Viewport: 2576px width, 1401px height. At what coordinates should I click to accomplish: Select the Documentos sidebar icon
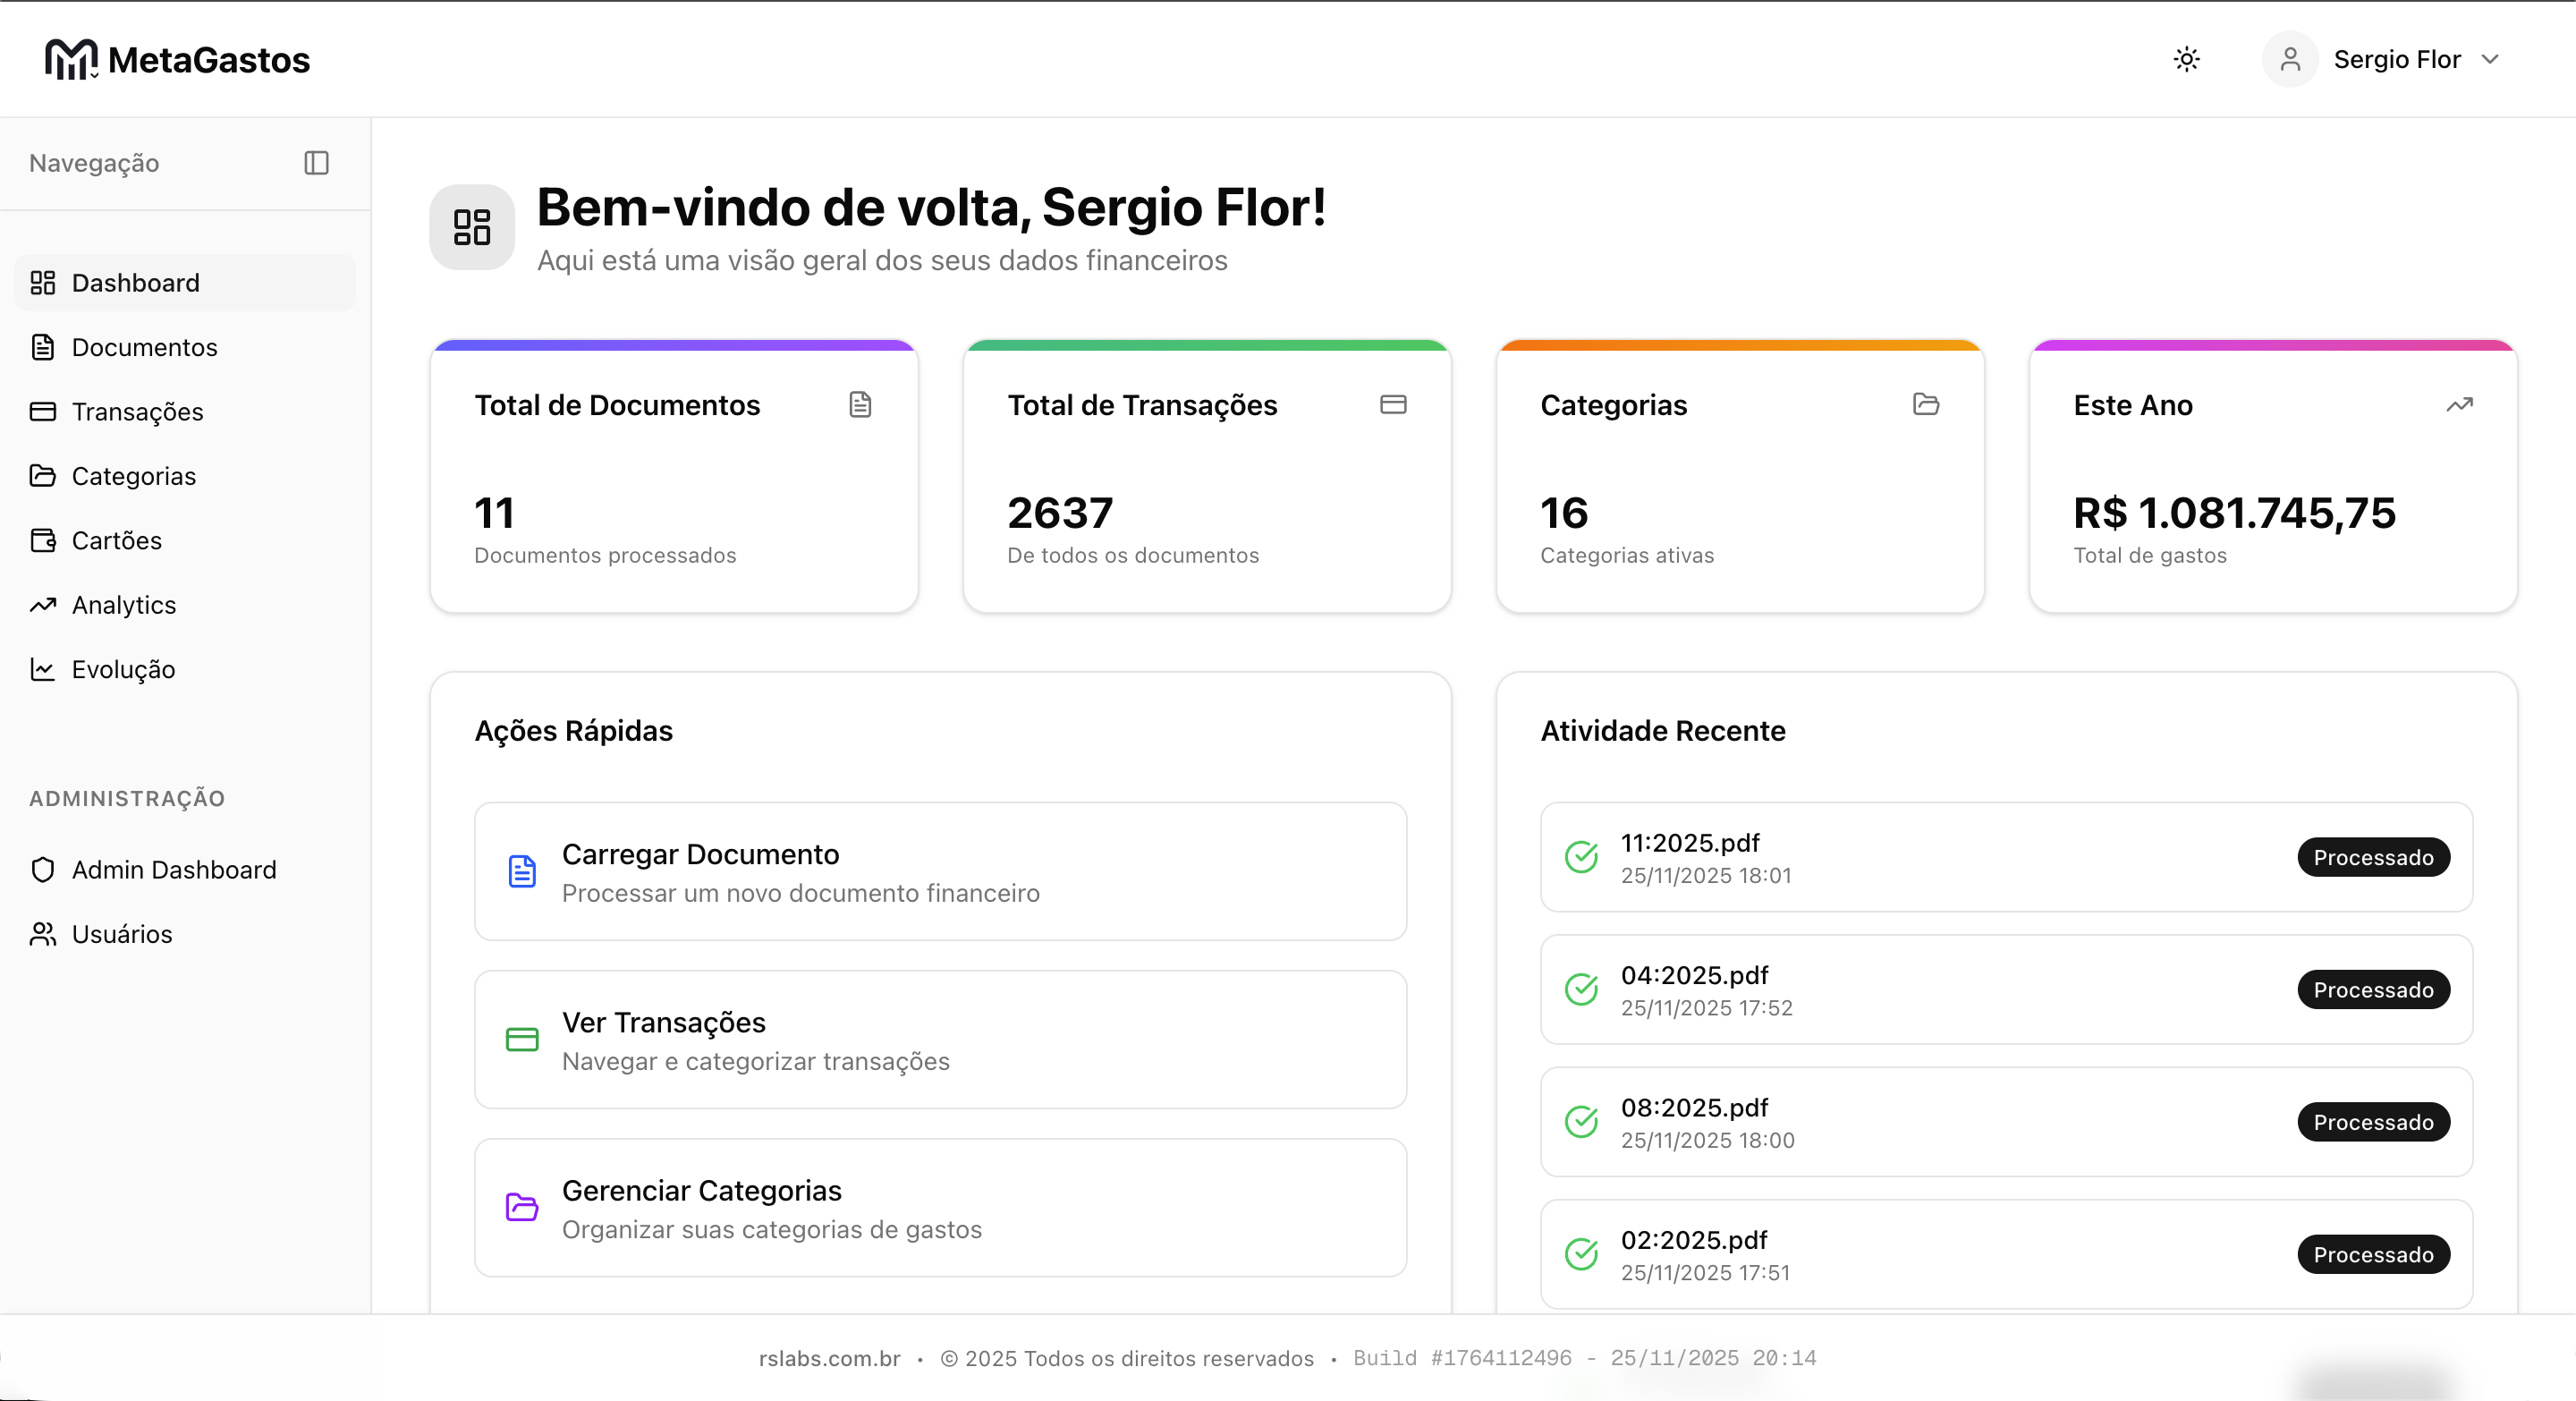click(42, 347)
